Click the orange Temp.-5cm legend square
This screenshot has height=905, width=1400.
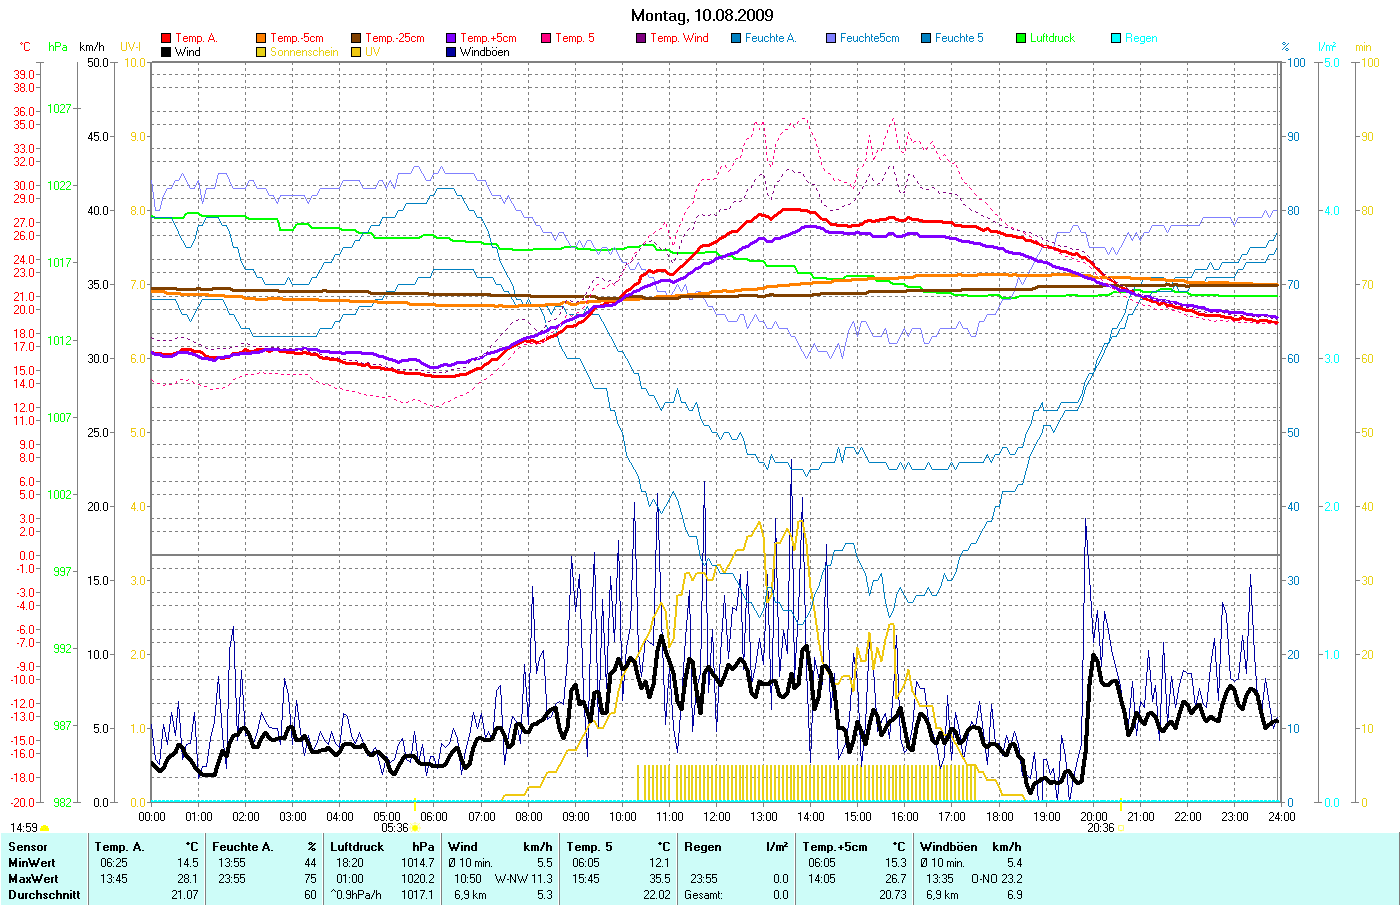[x=261, y=38]
